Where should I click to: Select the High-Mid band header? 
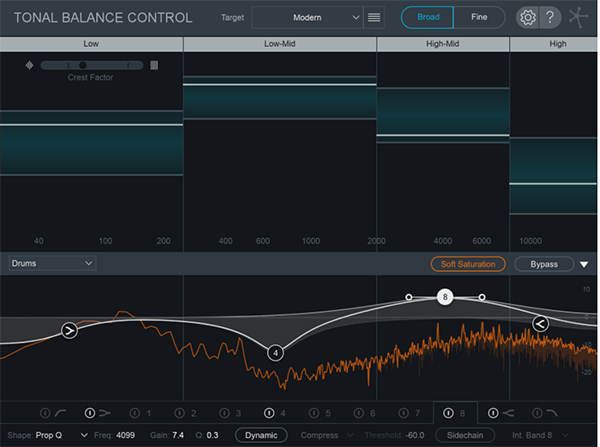(x=443, y=44)
